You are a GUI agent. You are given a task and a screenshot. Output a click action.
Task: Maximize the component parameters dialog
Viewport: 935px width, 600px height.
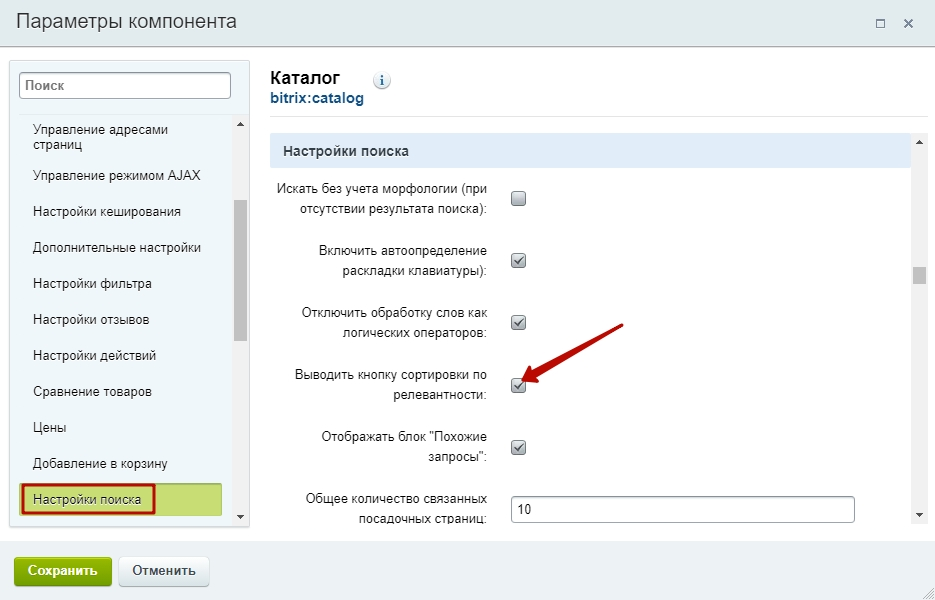tap(880, 24)
